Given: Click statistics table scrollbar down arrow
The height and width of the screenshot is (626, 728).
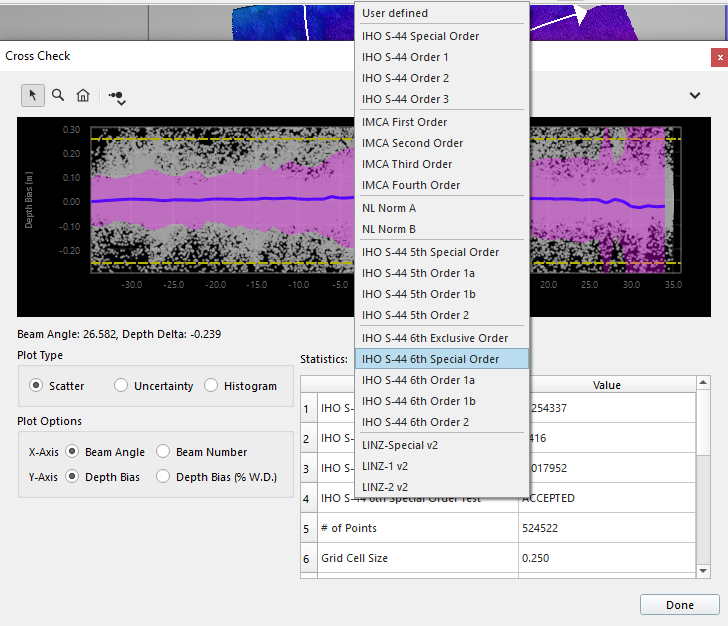Looking at the screenshot, I should 703,571.
